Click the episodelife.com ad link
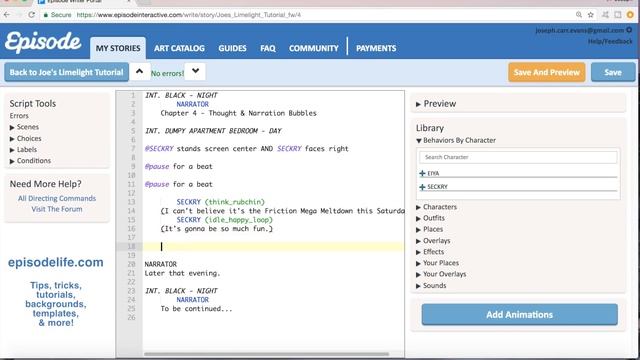 [56, 262]
